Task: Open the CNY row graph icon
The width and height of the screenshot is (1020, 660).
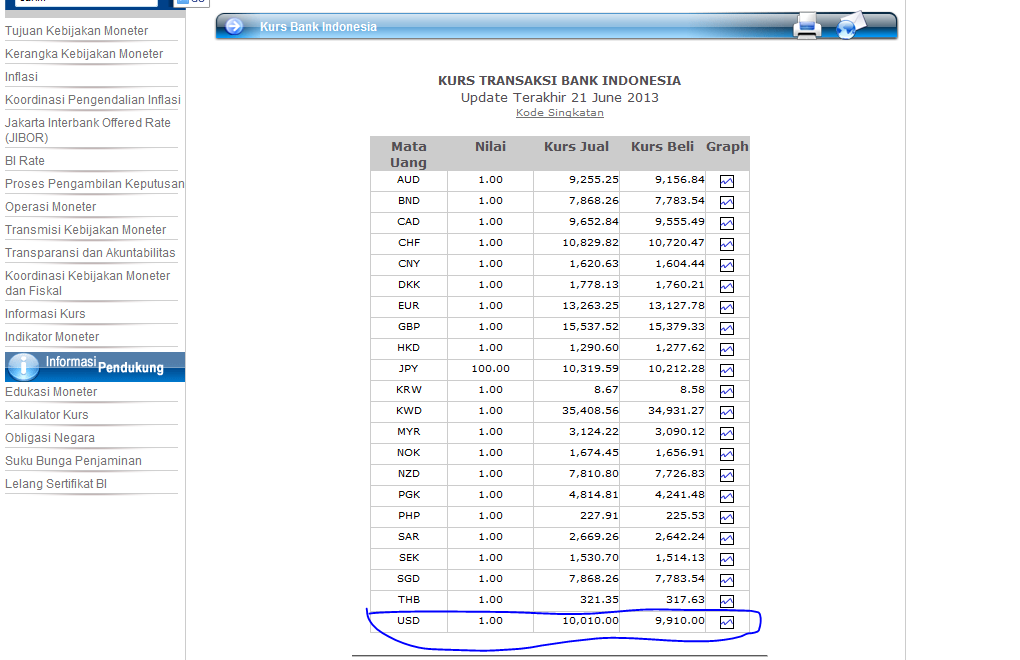Action: pos(727,265)
